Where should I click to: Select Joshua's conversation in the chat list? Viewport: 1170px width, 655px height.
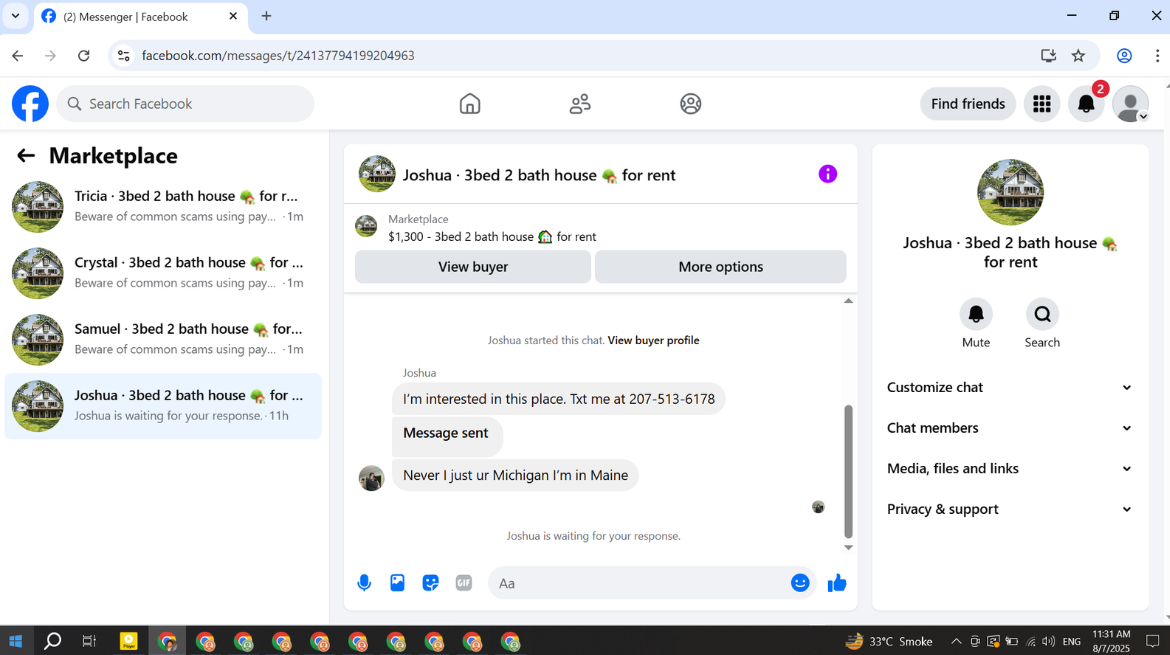pos(163,406)
